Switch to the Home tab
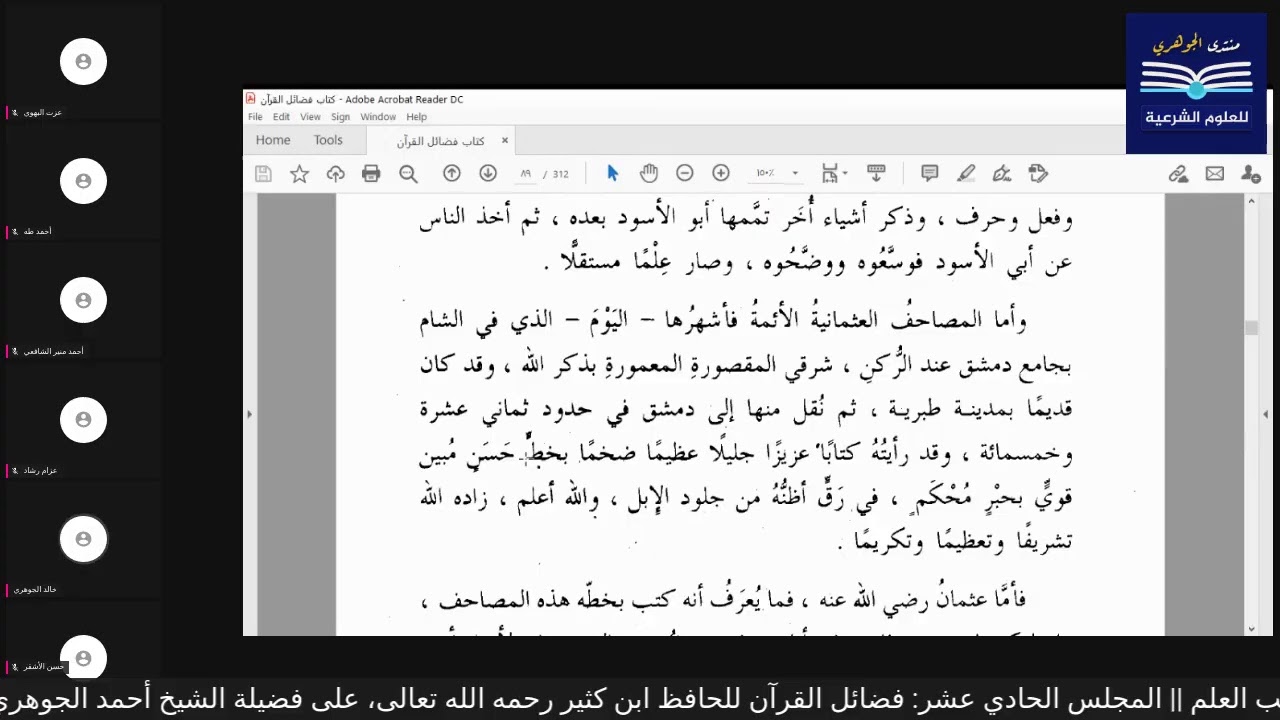The image size is (1280, 720). (x=273, y=140)
